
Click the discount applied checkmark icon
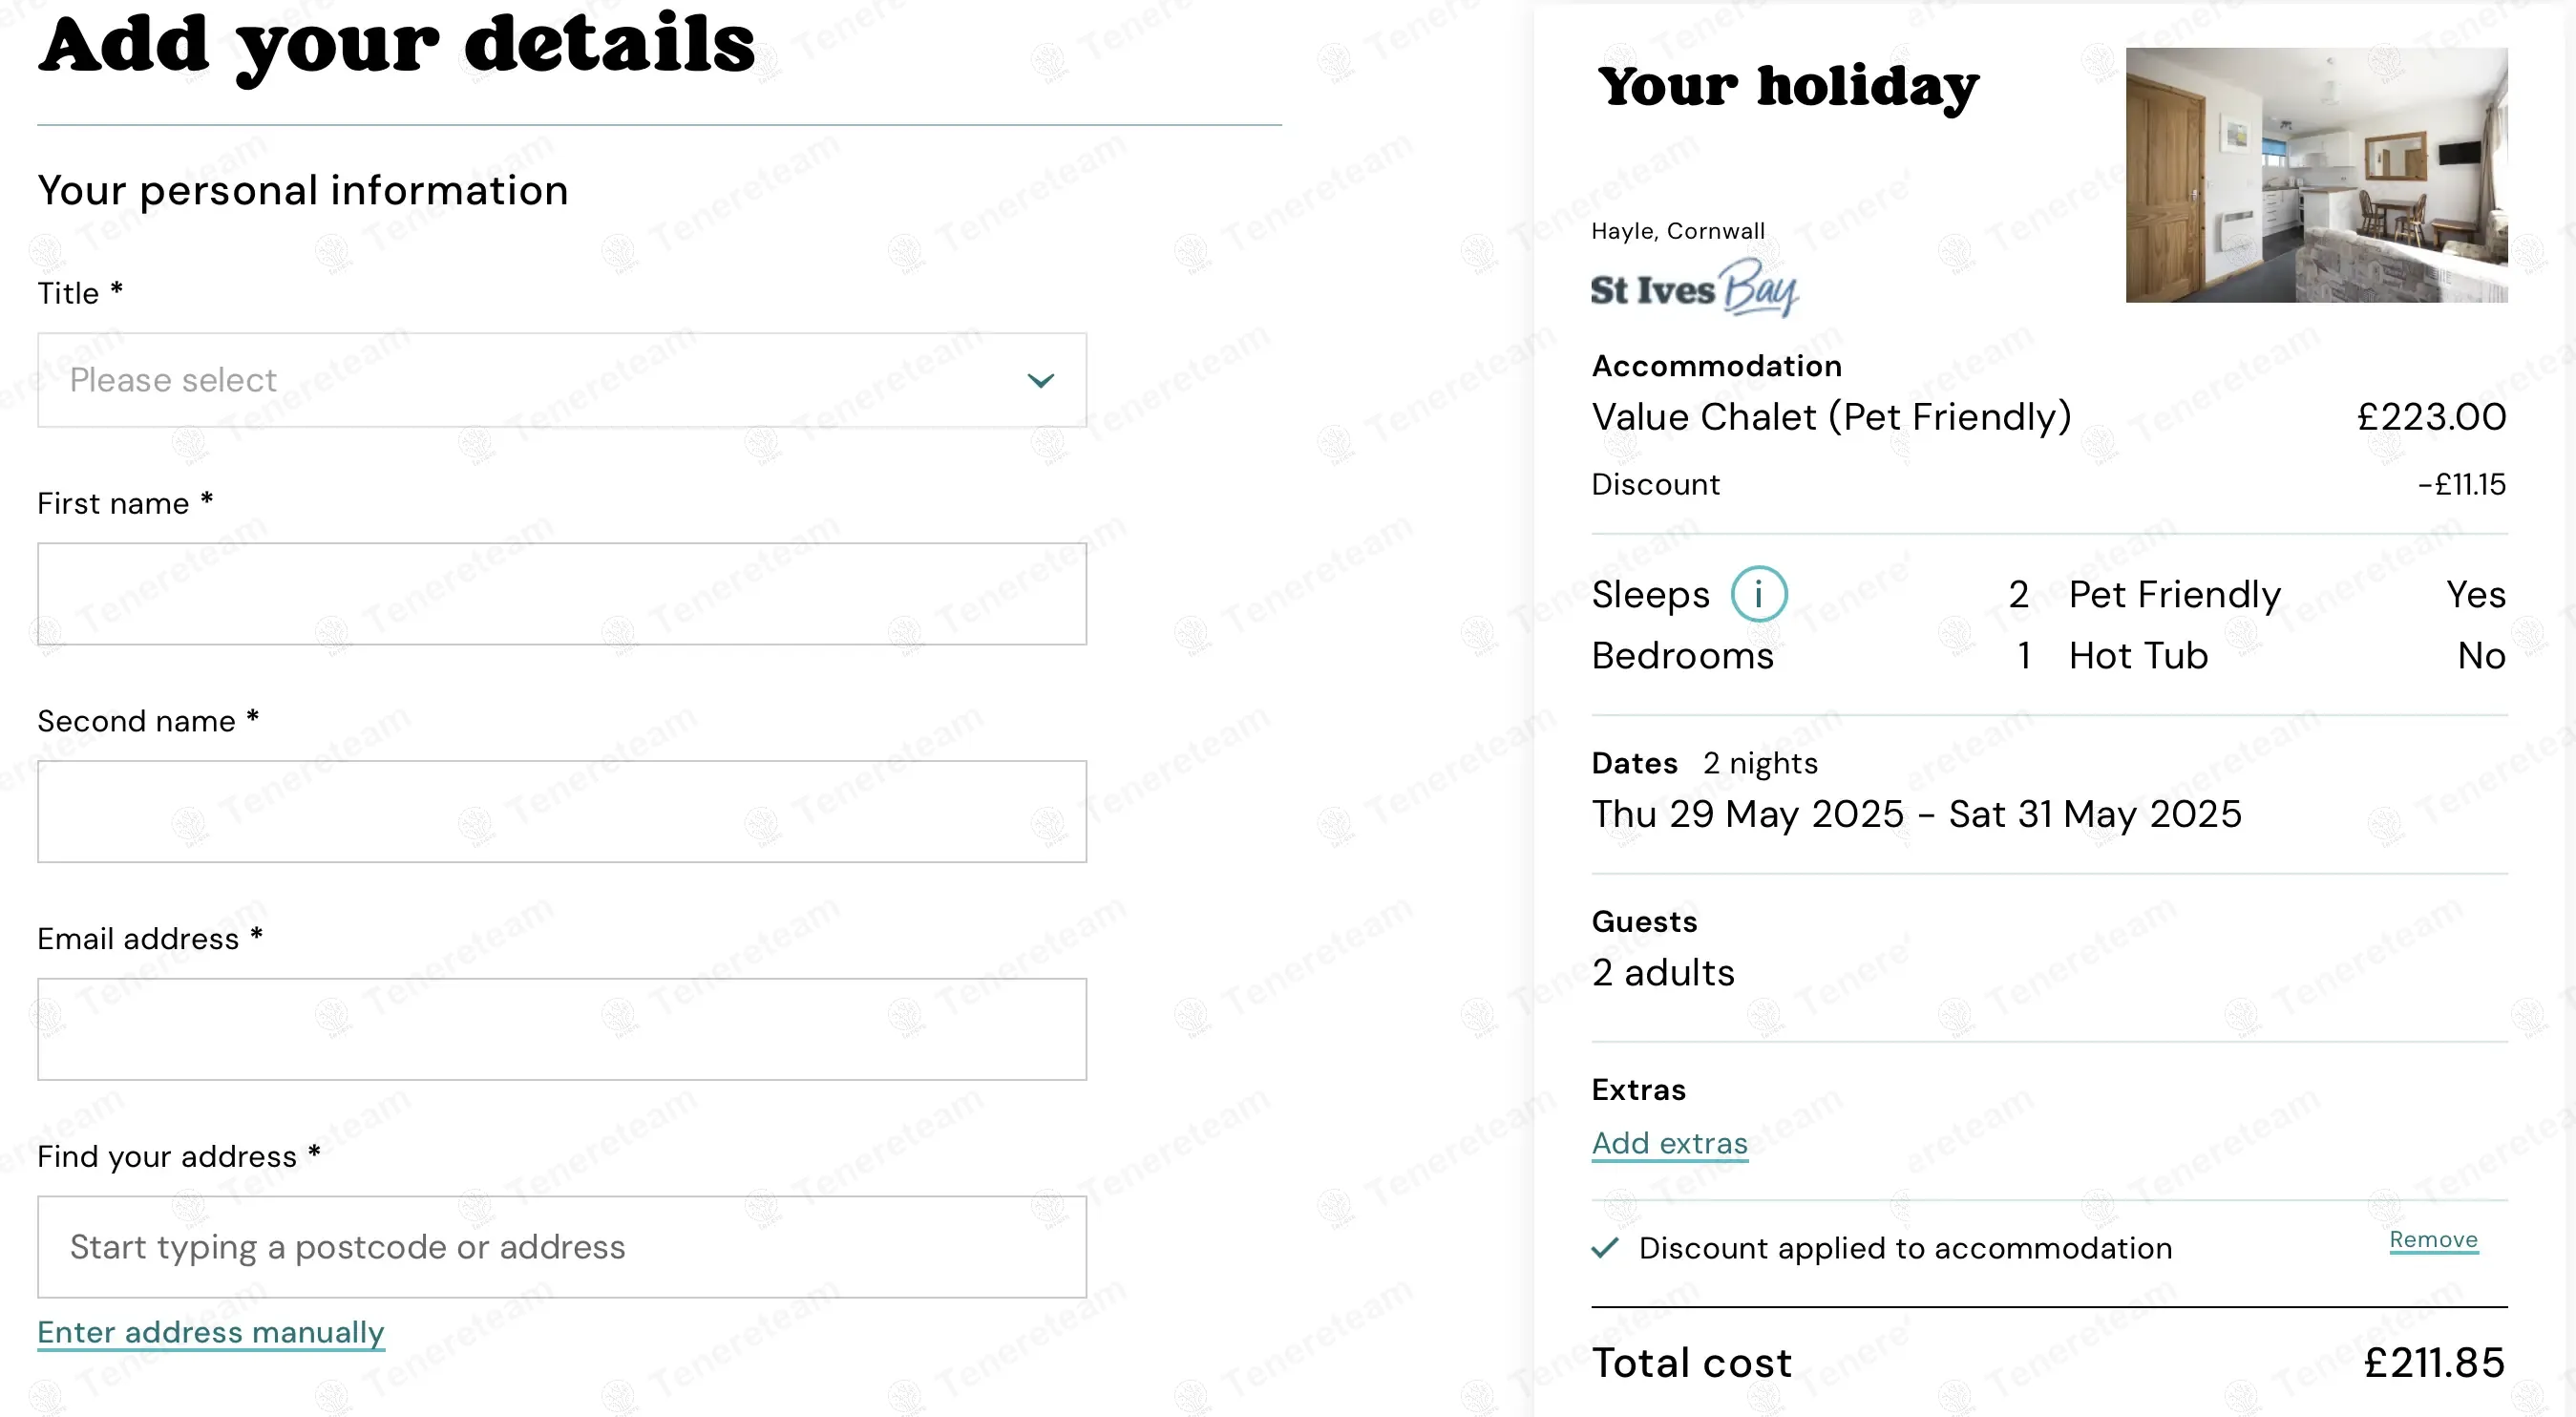(1605, 1247)
